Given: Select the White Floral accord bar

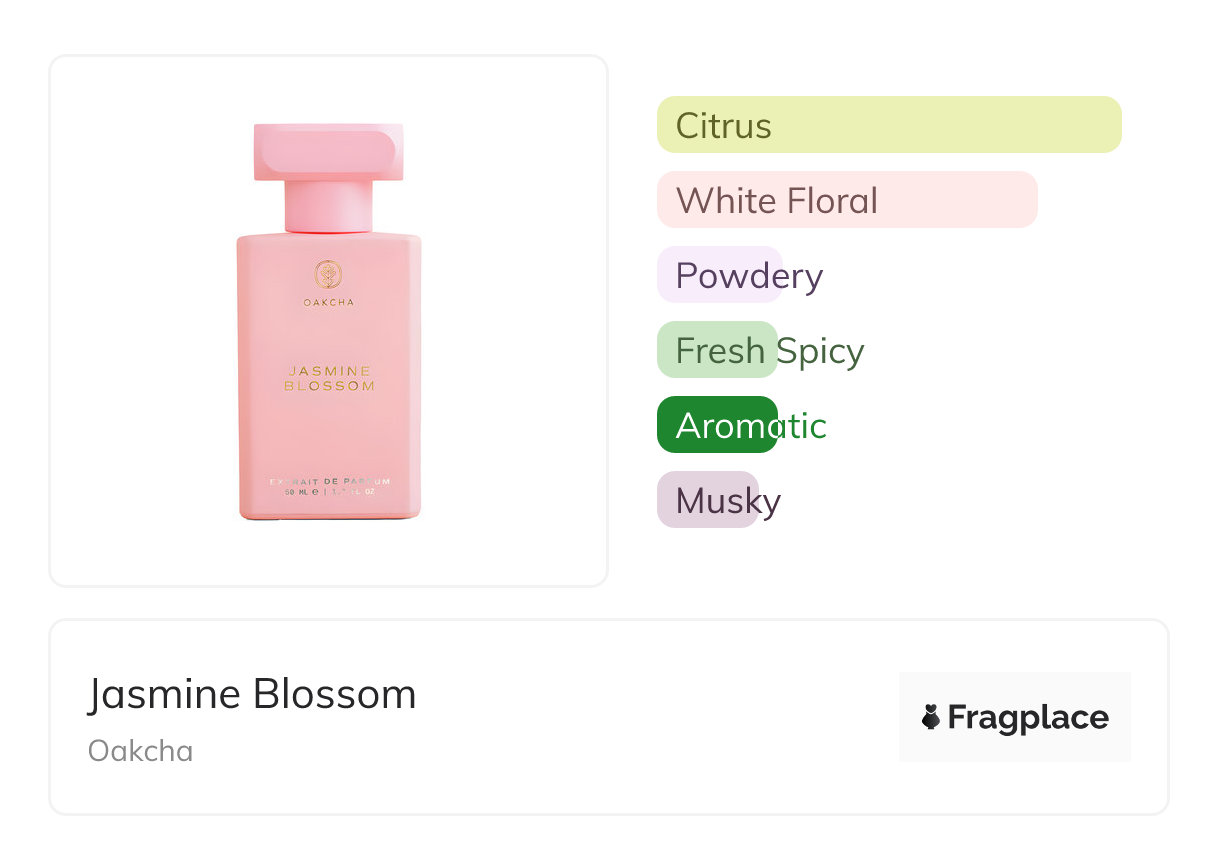Looking at the screenshot, I should [846, 200].
